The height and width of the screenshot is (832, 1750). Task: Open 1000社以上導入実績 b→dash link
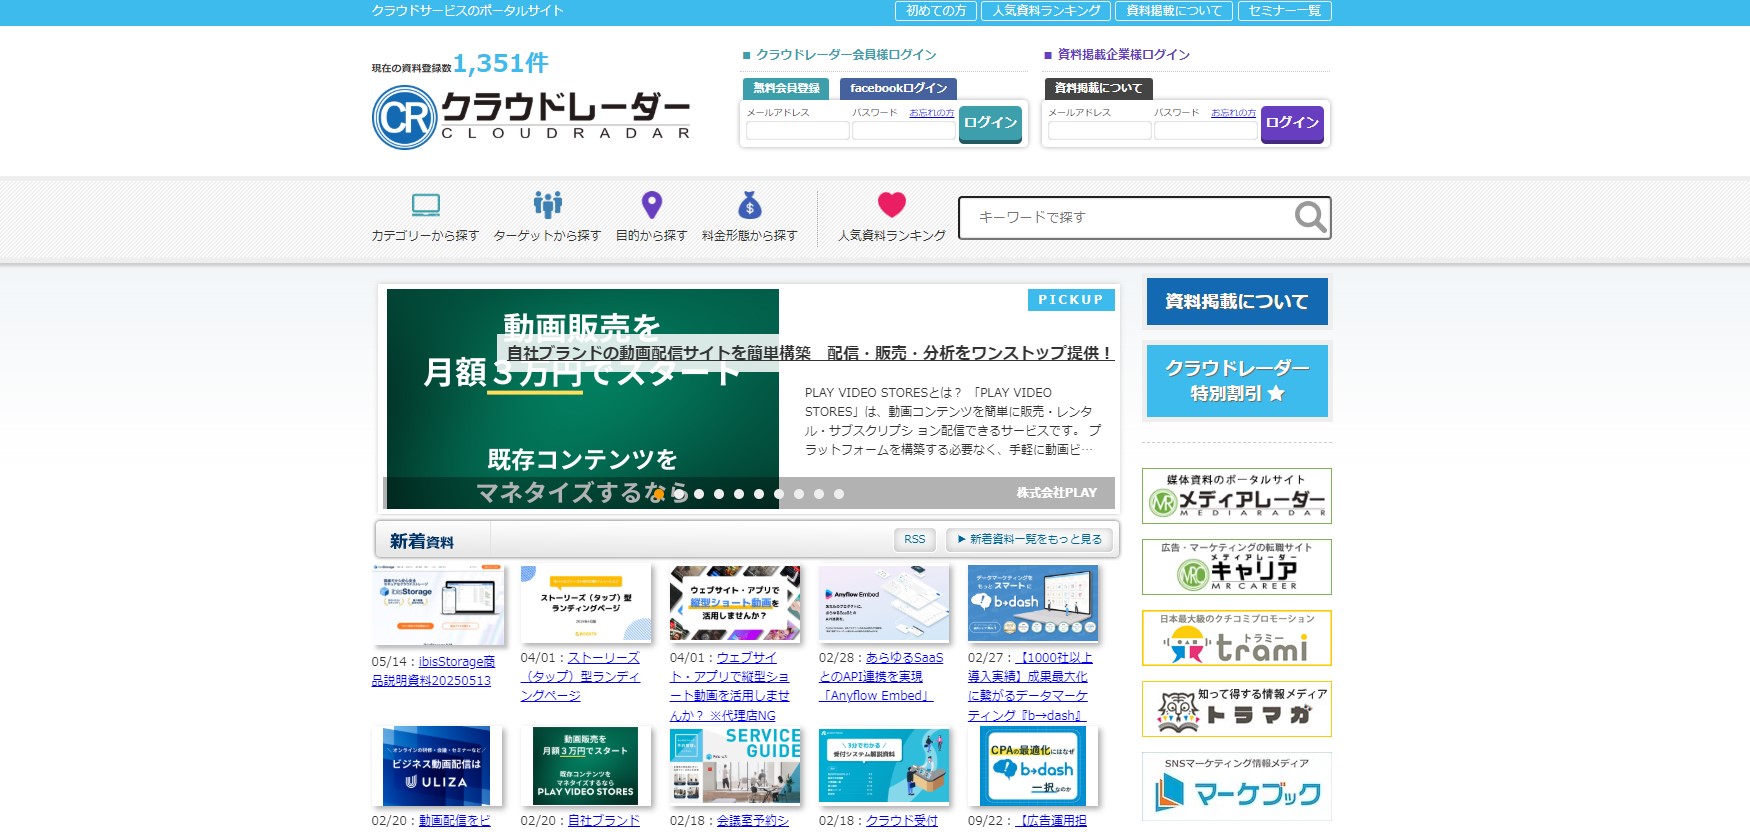[1030, 686]
